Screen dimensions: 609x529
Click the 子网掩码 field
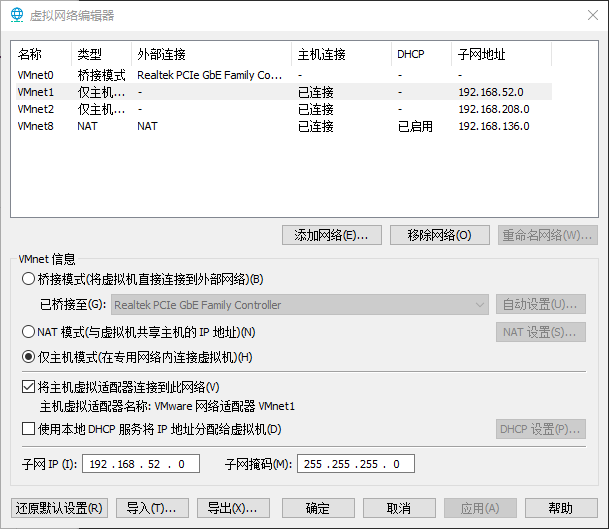point(356,464)
